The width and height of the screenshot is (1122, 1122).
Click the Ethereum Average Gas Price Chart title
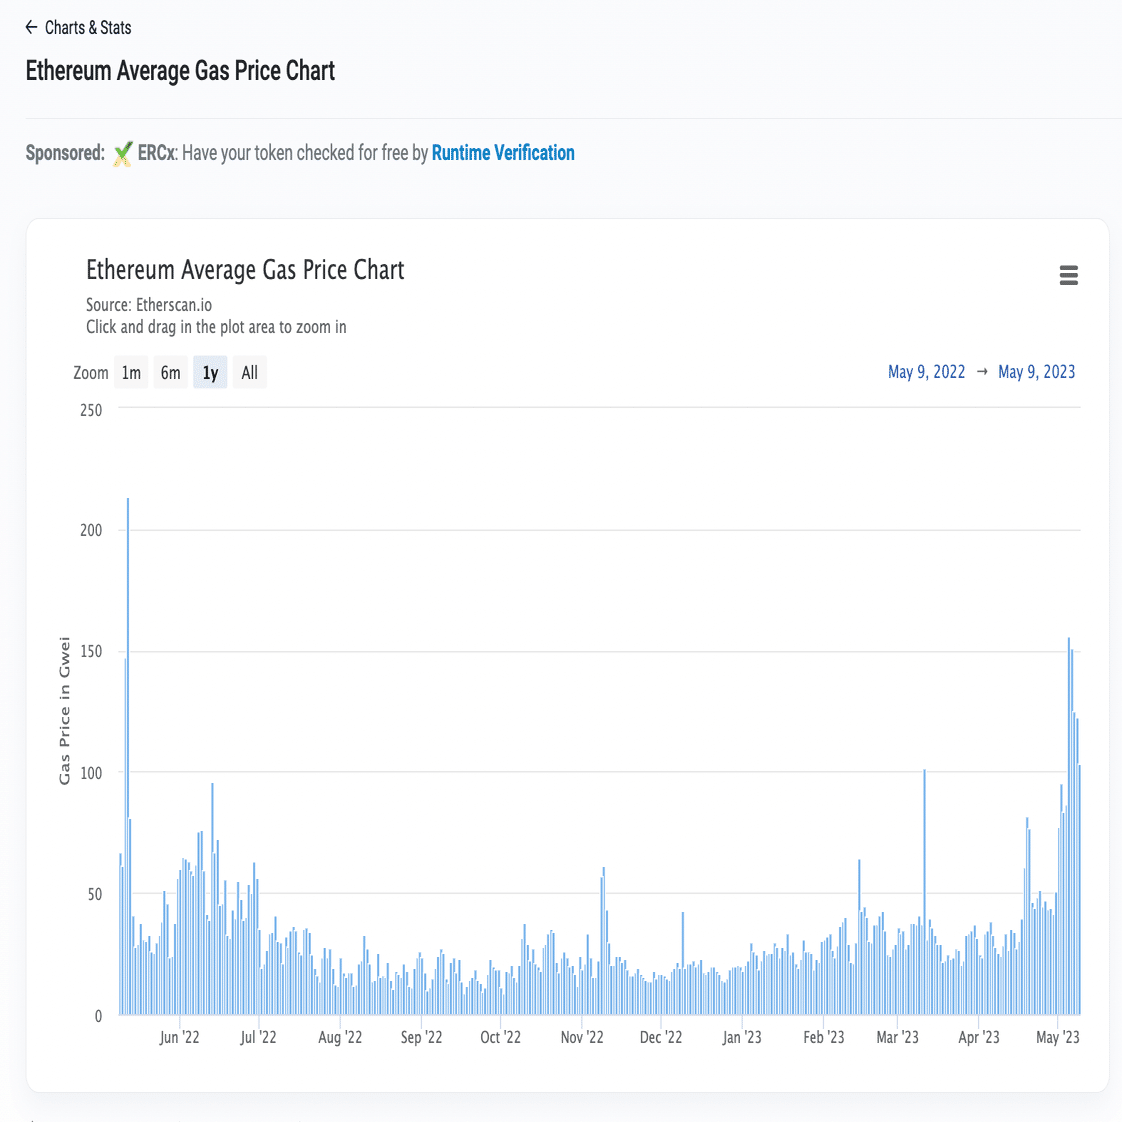[245, 270]
